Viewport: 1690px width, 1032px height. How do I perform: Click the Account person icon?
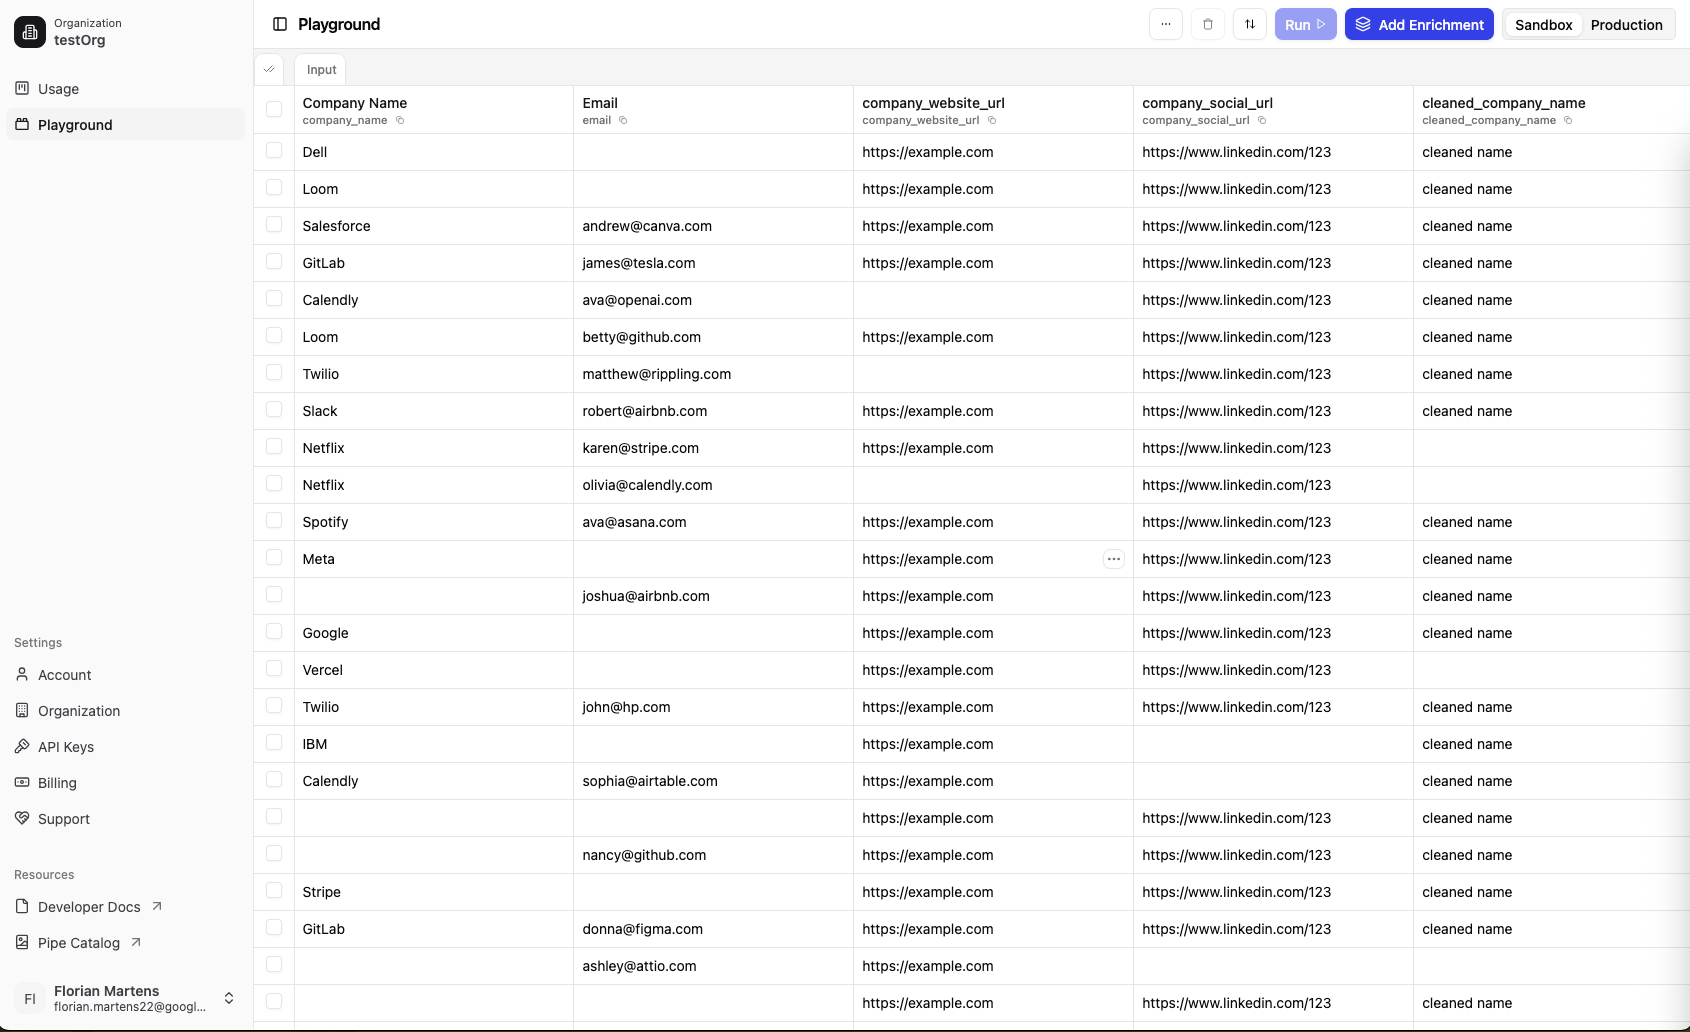click(x=22, y=674)
